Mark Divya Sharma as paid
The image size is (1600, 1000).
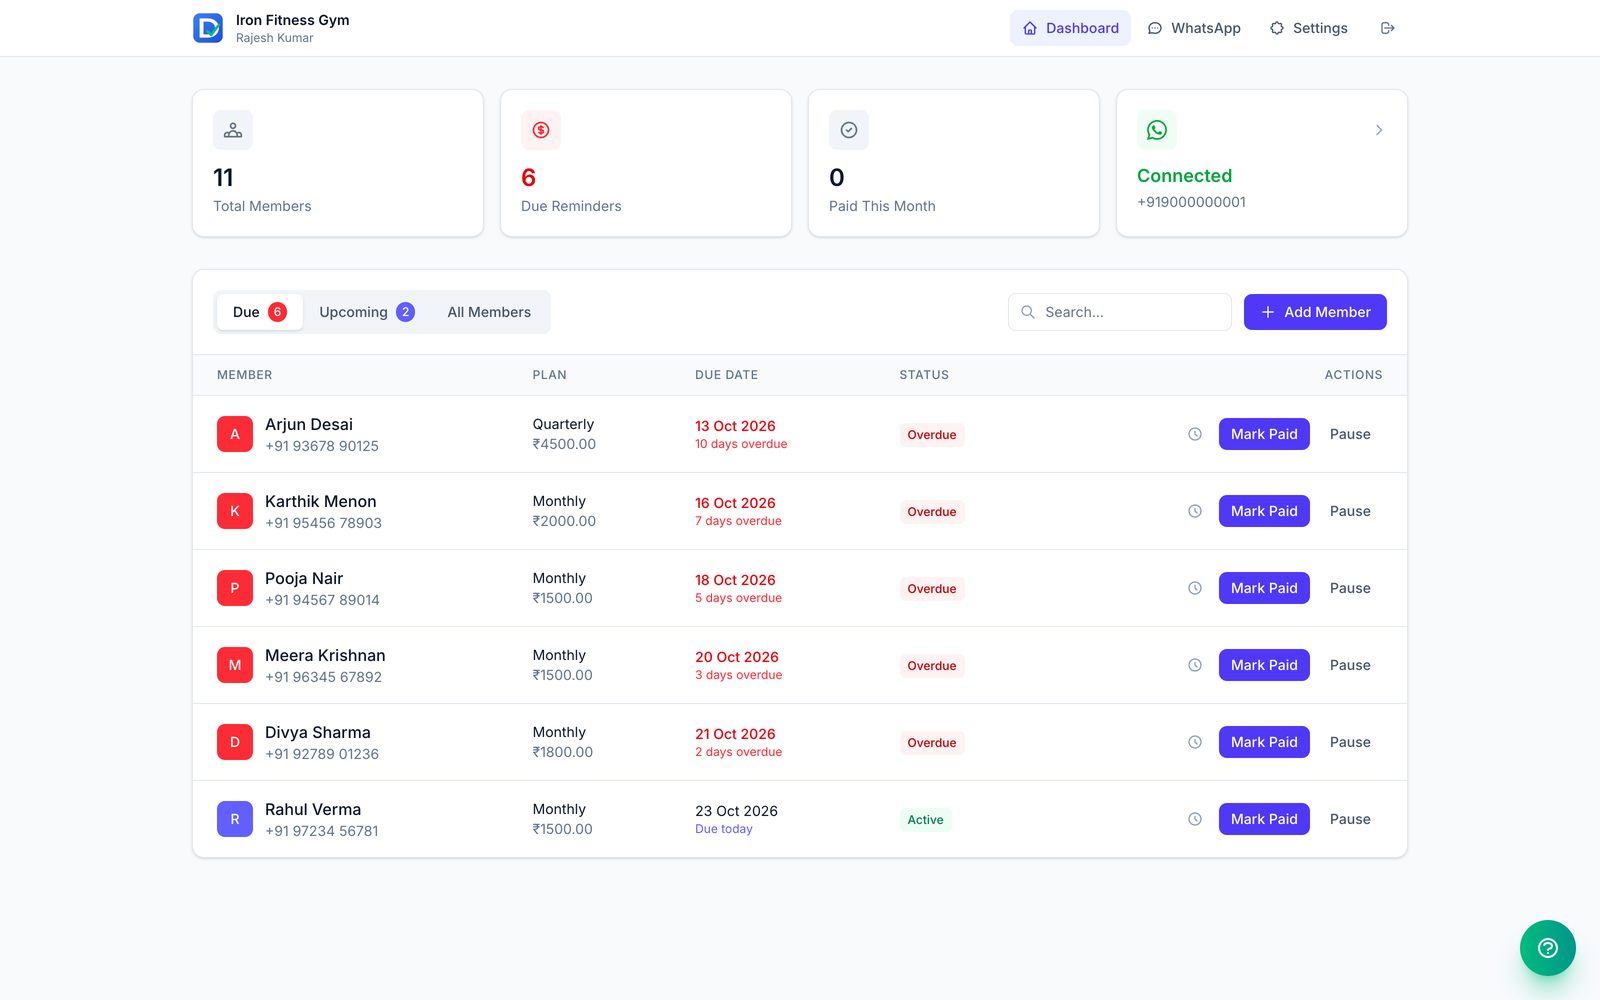pyautogui.click(x=1264, y=742)
